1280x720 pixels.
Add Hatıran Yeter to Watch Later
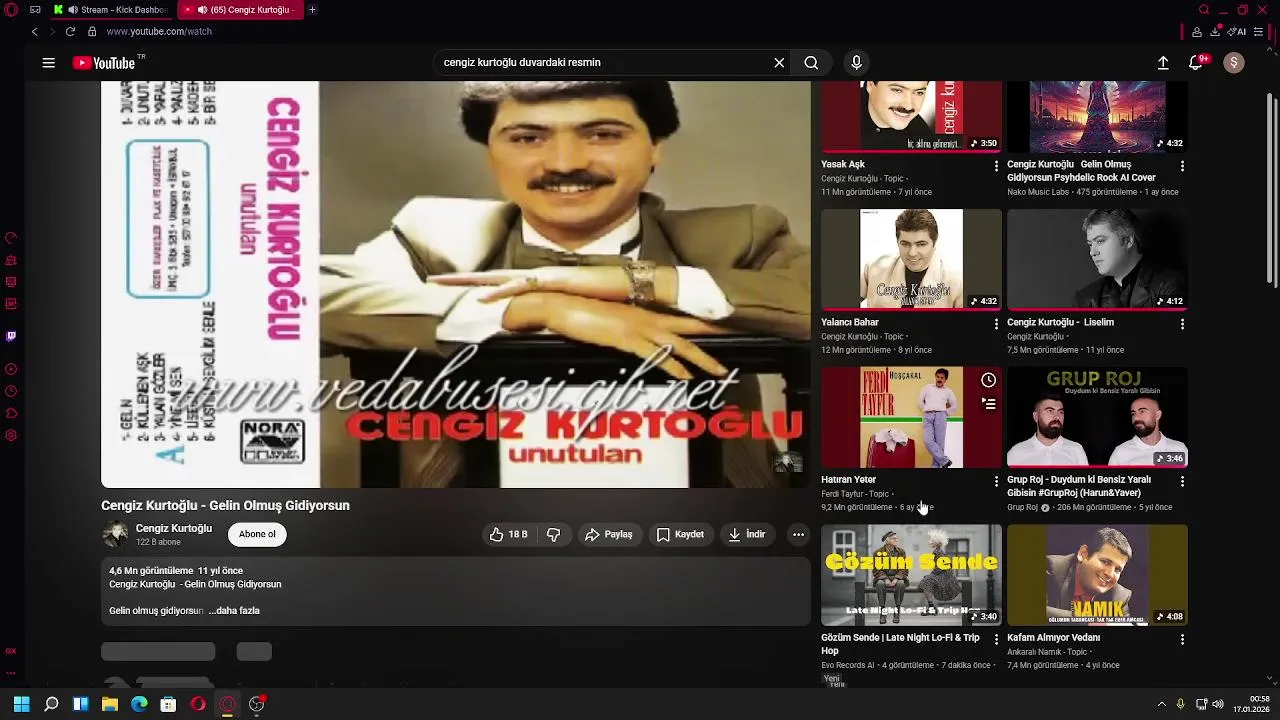(988, 380)
